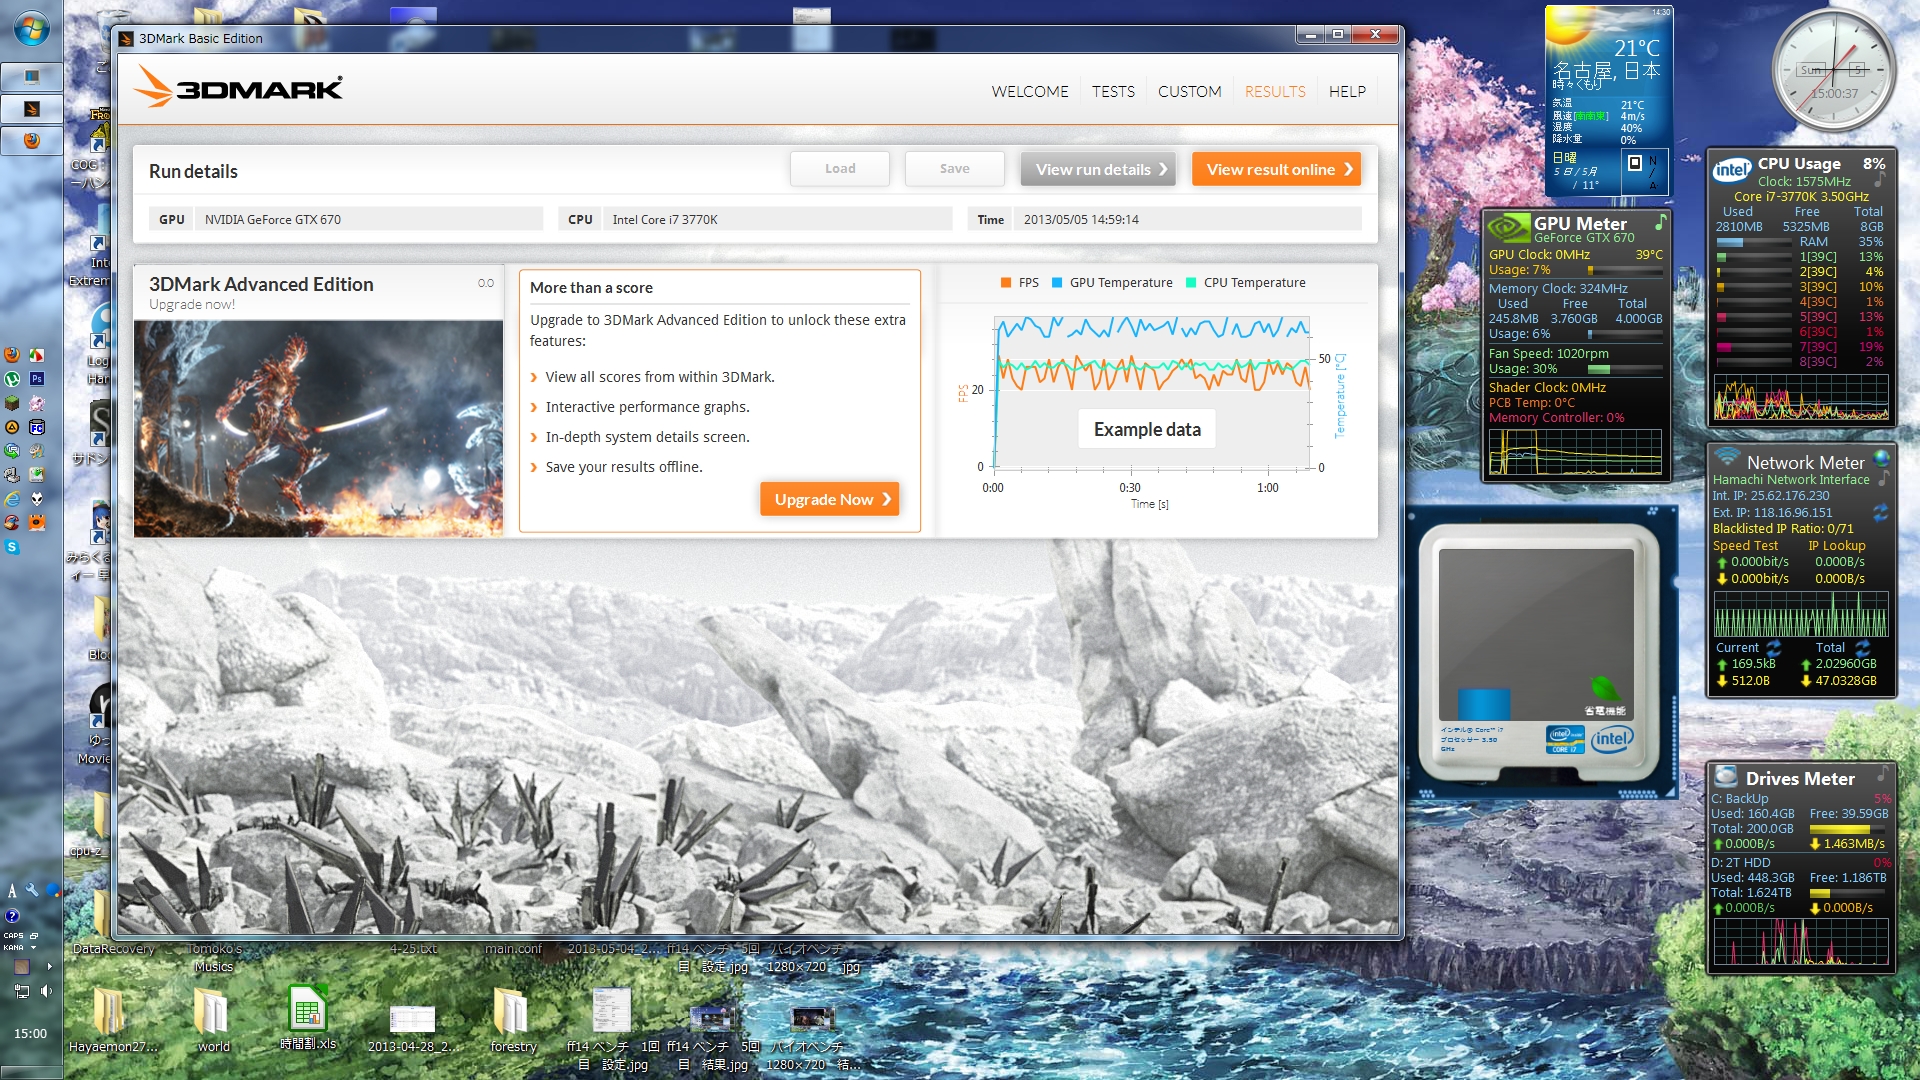
Task: Click the wifi icon in Network Meter
Action: [x=1727, y=456]
